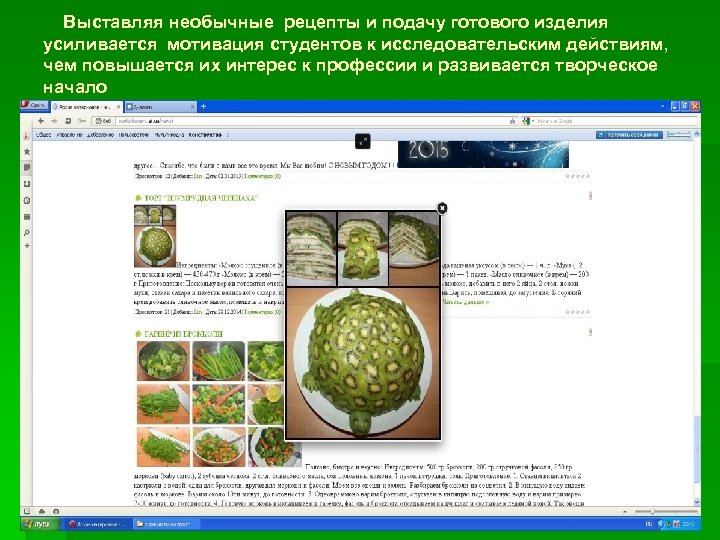Click the Web security badge in address bar
The width and height of the screenshot is (720, 540).
tap(103, 121)
